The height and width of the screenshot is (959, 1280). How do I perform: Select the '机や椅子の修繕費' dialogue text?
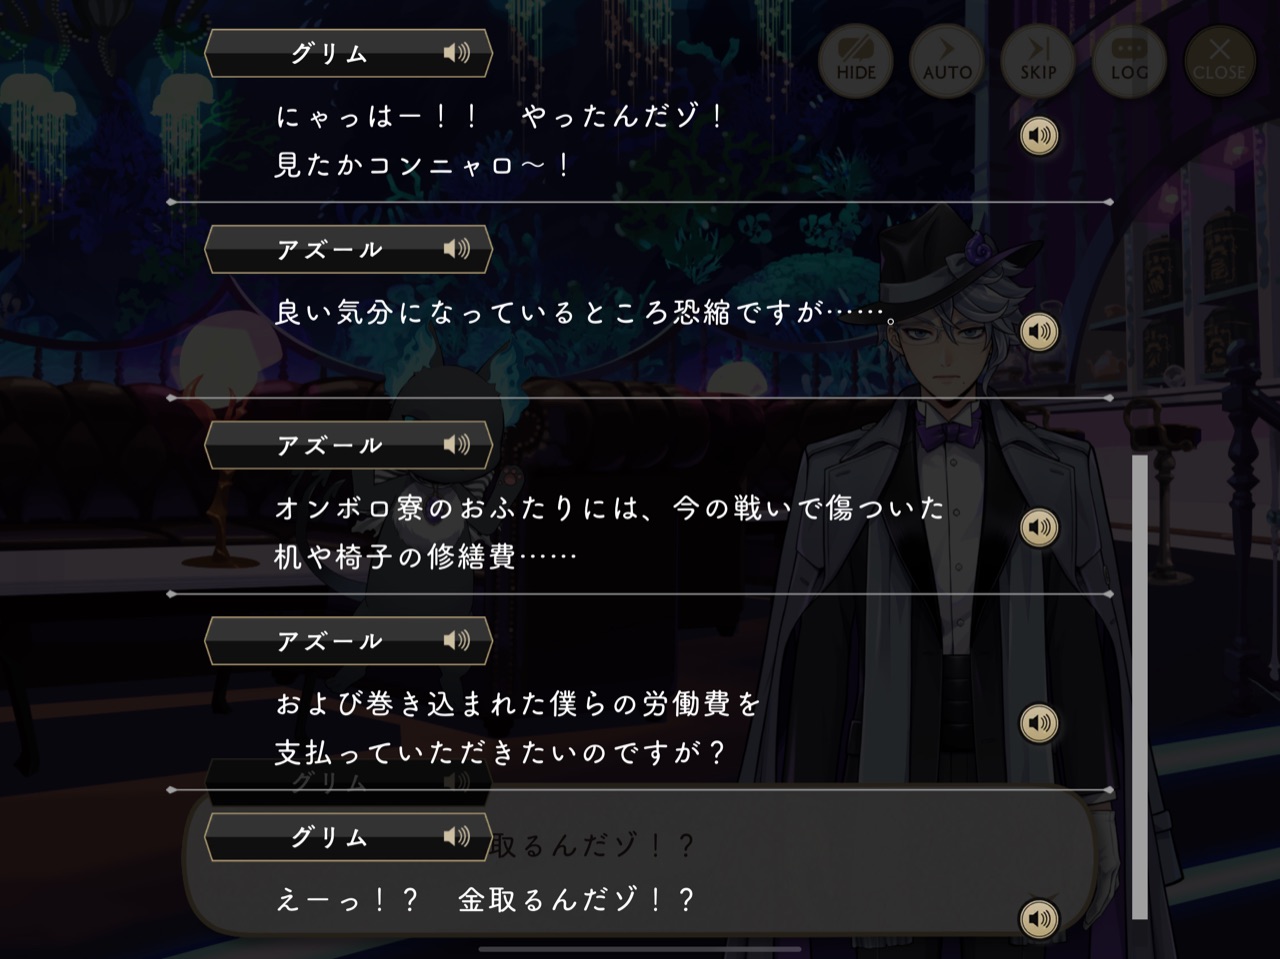426,555
